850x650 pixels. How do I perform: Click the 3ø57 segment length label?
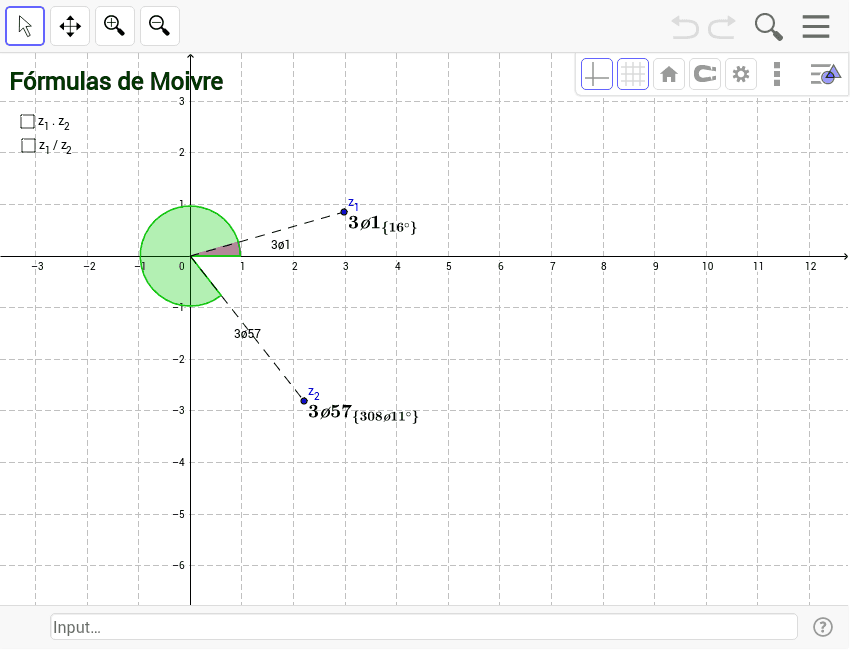[247, 334]
